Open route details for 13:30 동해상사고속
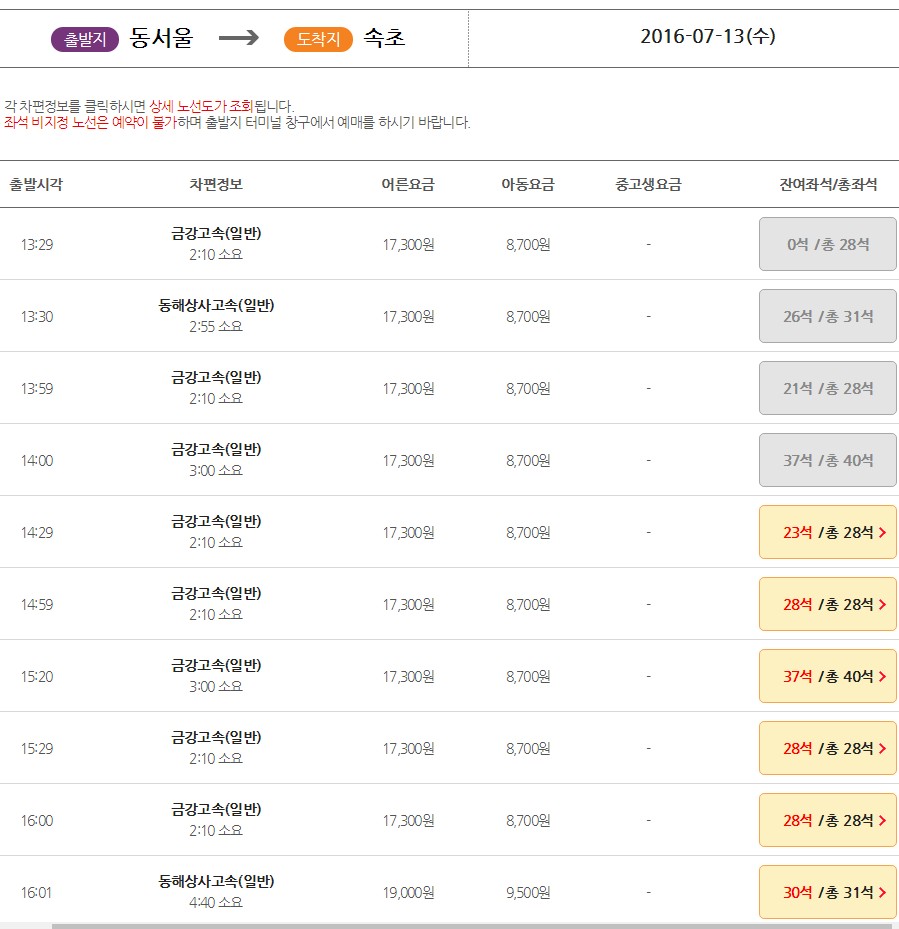Image resolution: width=899 pixels, height=929 pixels. 216,306
